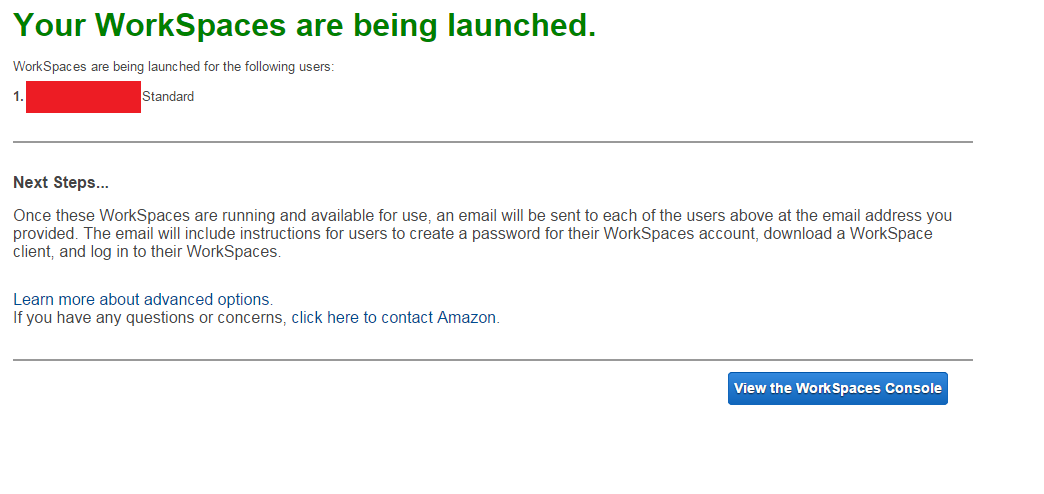Click the Next Steps... heading
This screenshot has height=494, width=1044.
pyautogui.click(x=61, y=182)
